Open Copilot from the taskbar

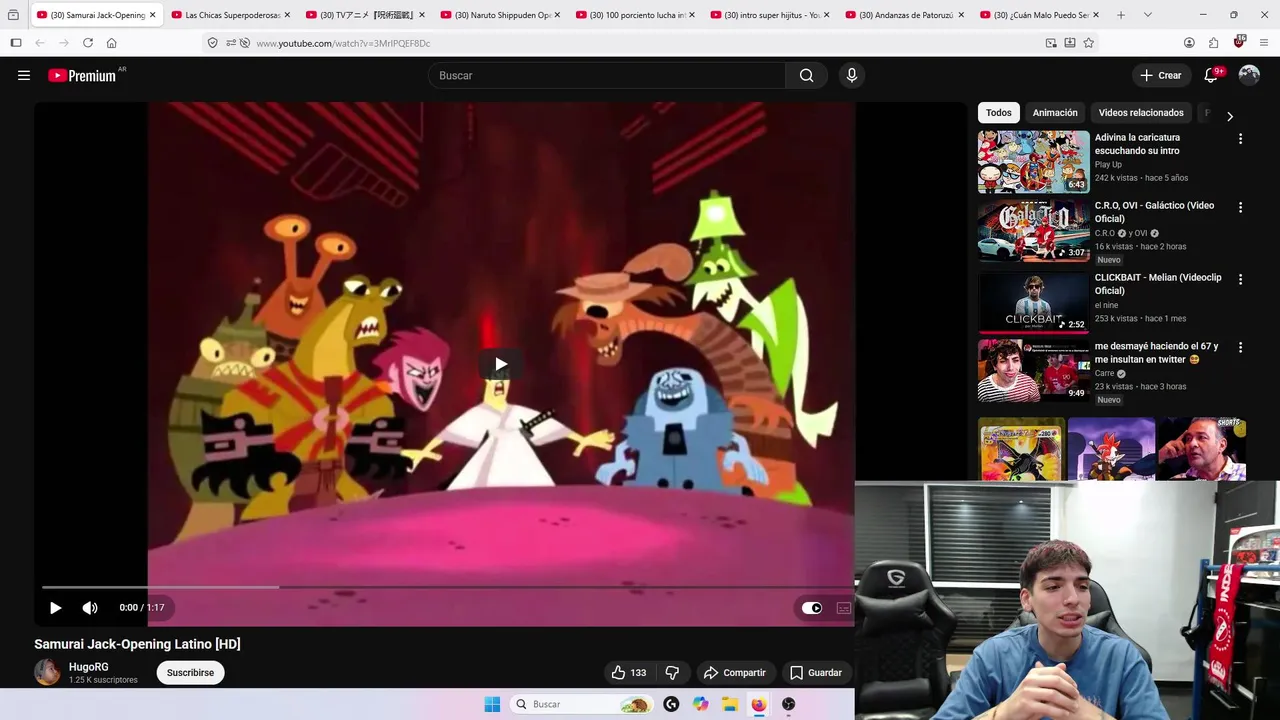coord(701,704)
